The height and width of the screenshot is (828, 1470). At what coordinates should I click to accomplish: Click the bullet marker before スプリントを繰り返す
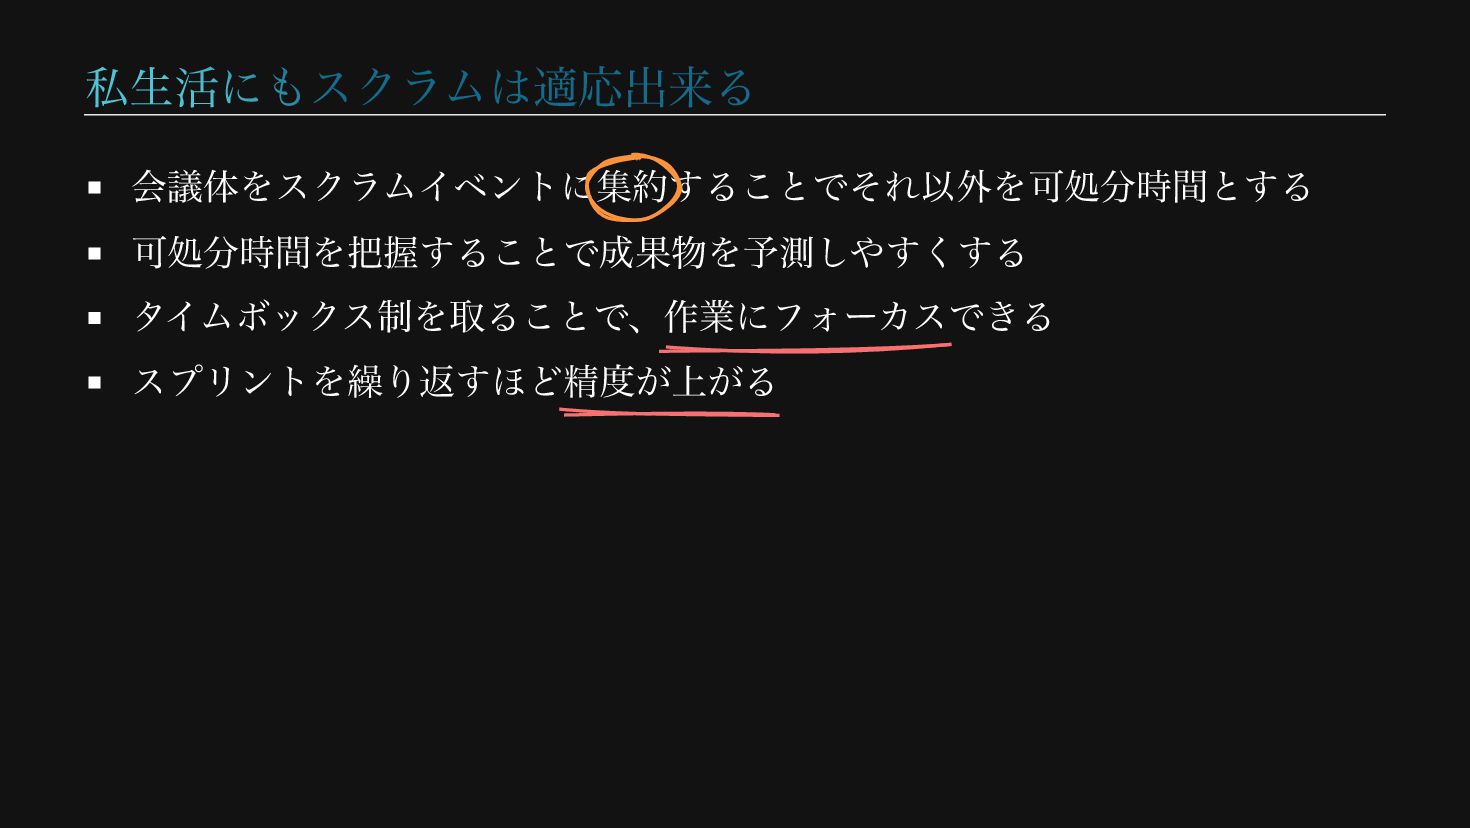pyautogui.click(x=95, y=382)
